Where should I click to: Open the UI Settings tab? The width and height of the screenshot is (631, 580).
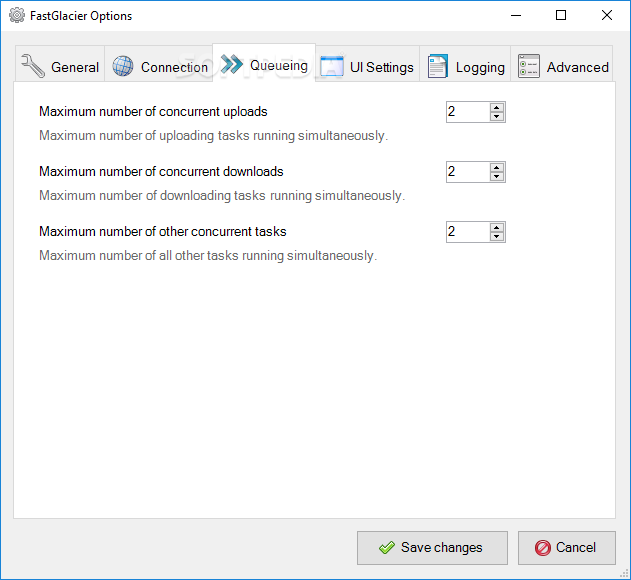(x=367, y=64)
